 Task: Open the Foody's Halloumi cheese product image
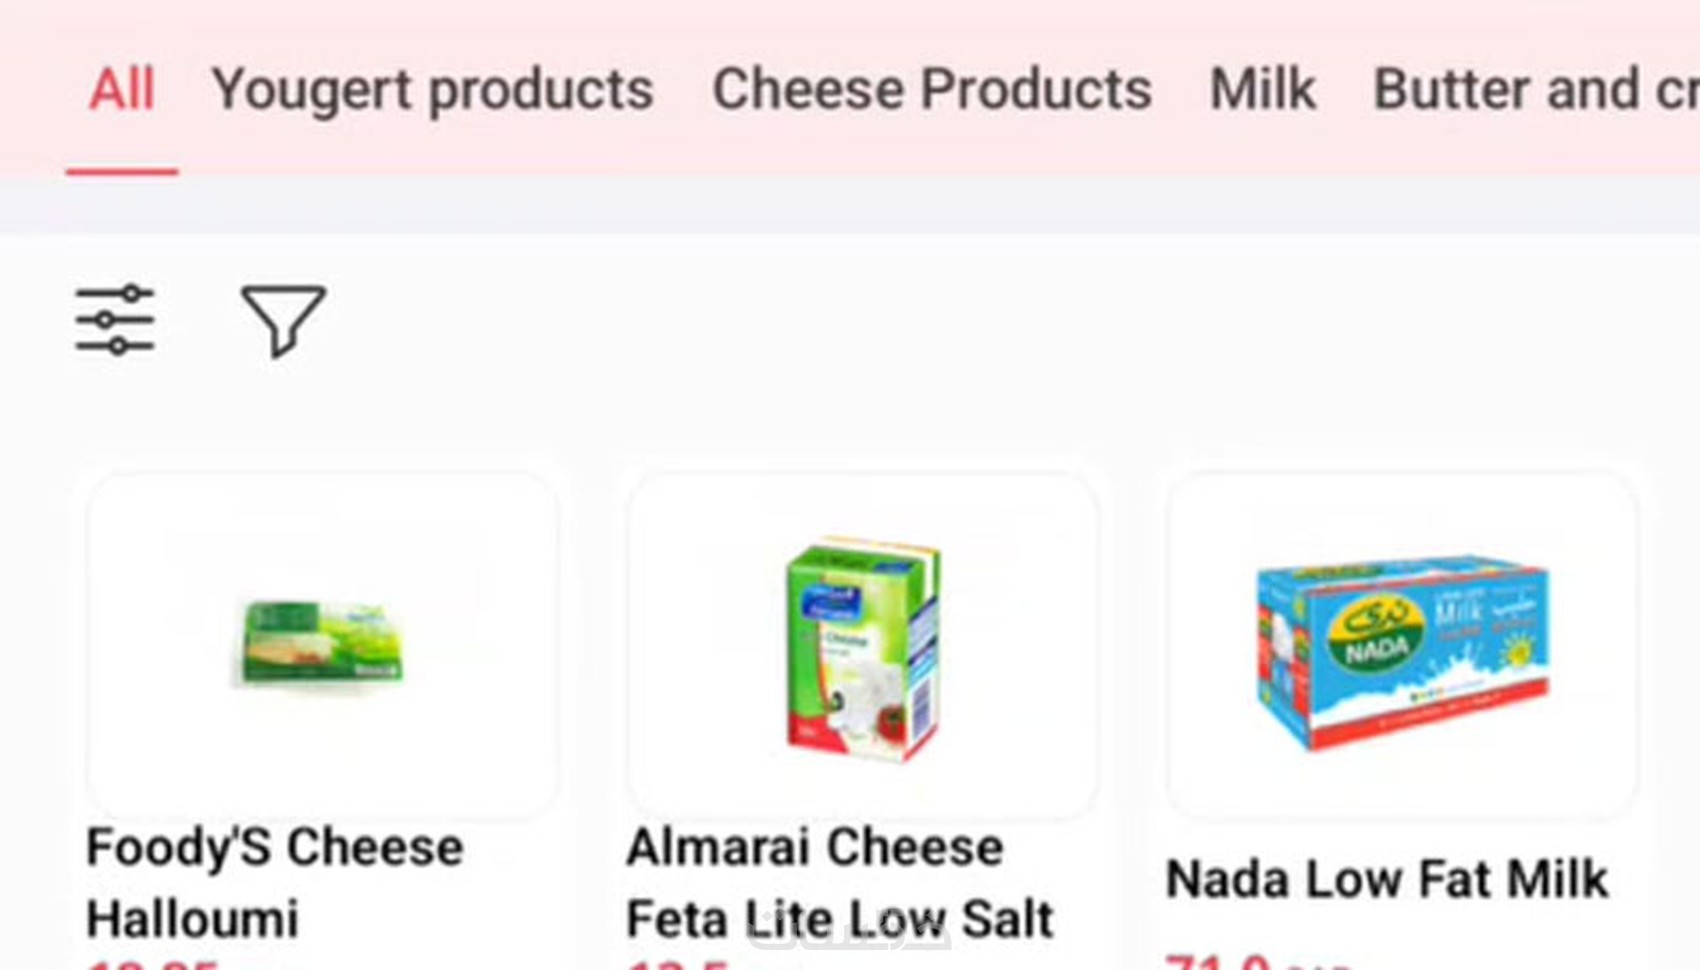322,643
